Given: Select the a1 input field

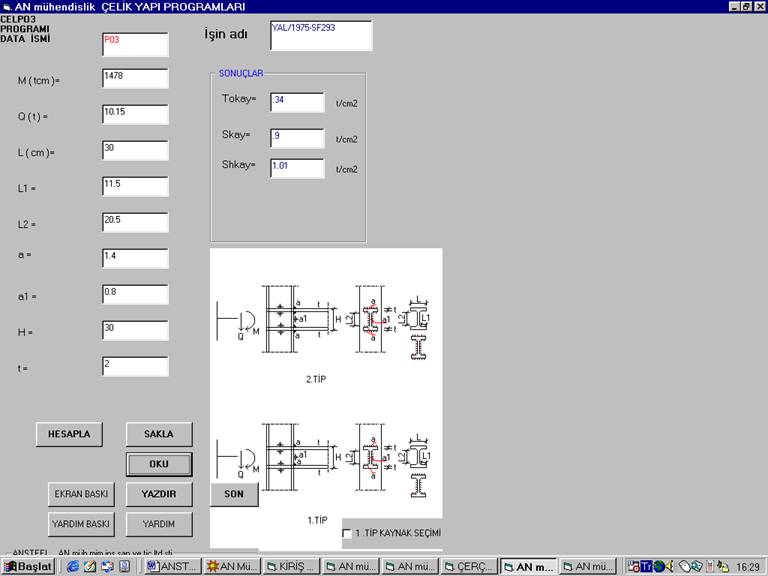Looking at the screenshot, I should pyautogui.click(x=136, y=294).
